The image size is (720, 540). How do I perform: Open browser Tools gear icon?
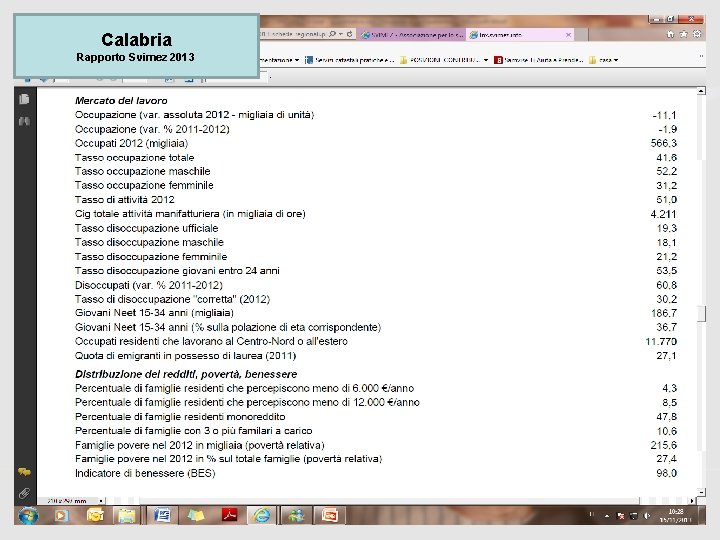[x=697, y=34]
